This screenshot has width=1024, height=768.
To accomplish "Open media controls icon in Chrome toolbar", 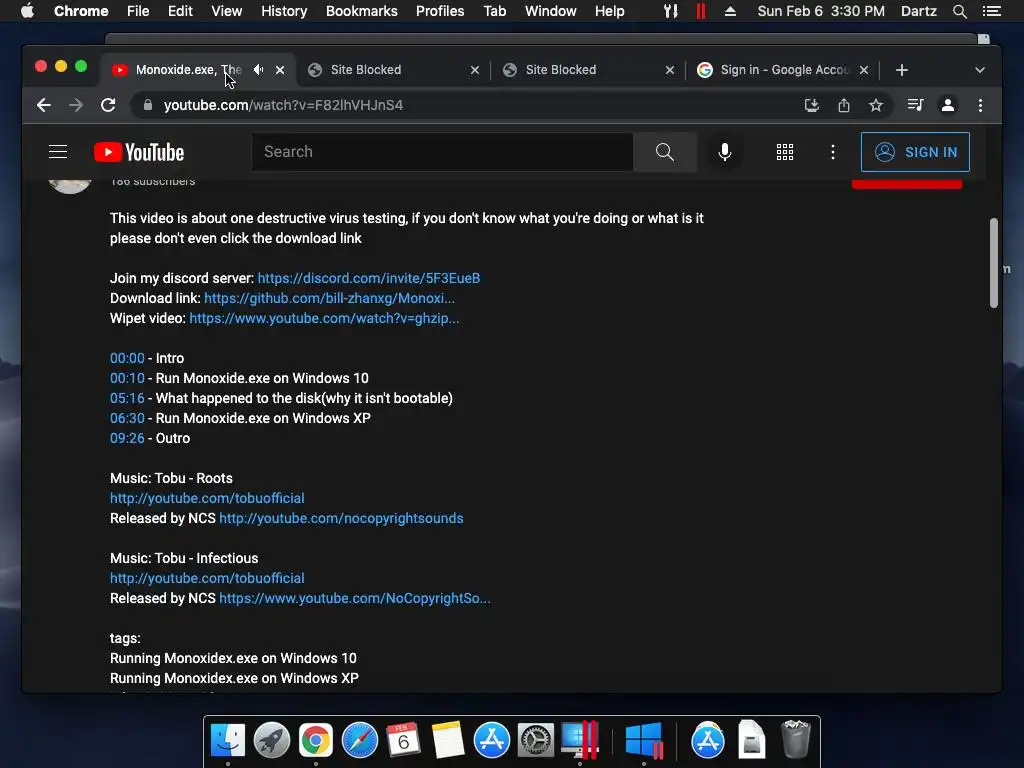I will 916,105.
